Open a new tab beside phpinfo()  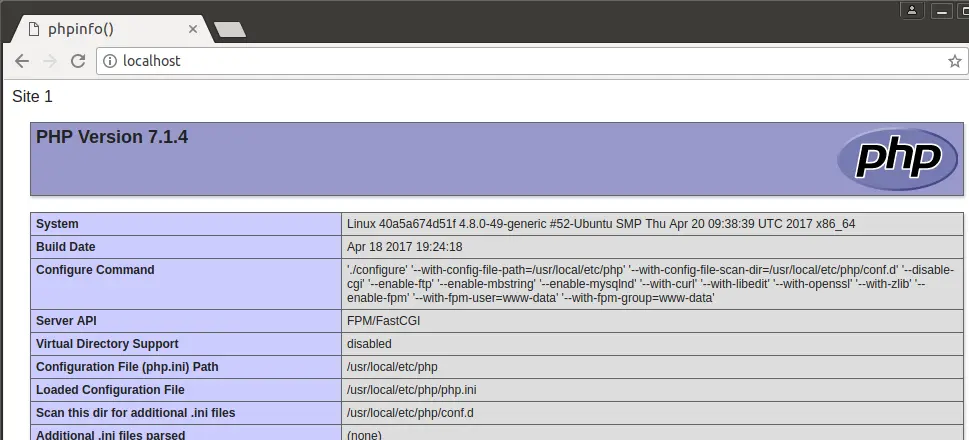coord(230,29)
